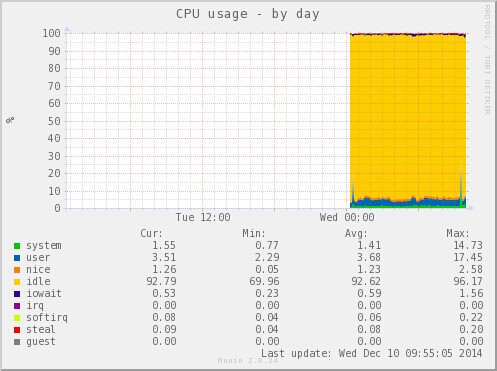The height and width of the screenshot is (371, 497).
Task: Click the 'Max:' column header
Action: tap(458, 233)
